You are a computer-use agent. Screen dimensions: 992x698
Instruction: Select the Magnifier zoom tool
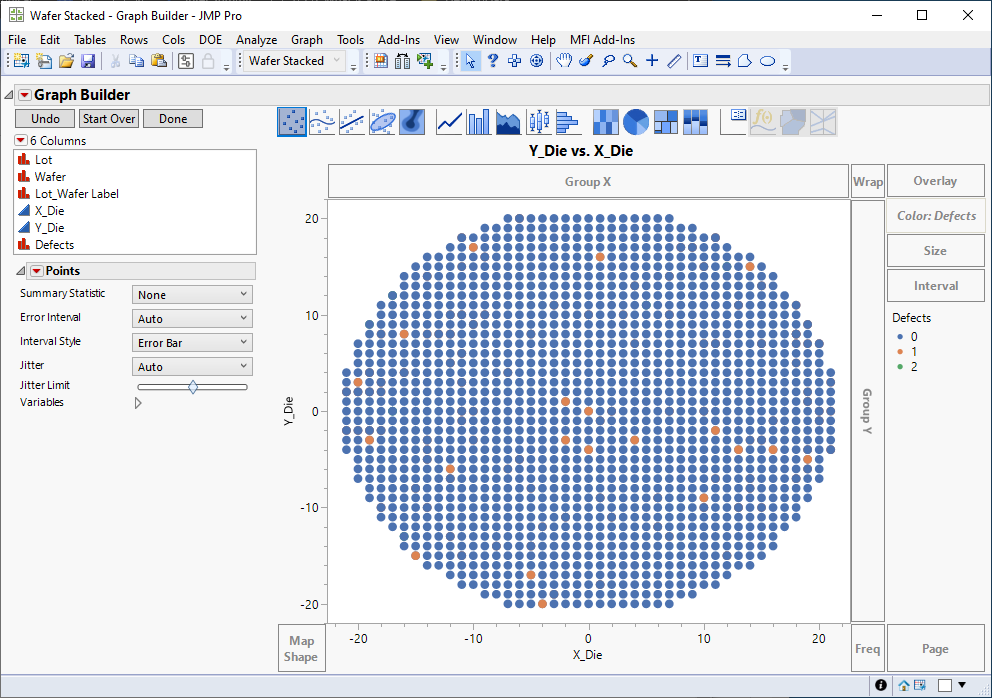coord(629,61)
